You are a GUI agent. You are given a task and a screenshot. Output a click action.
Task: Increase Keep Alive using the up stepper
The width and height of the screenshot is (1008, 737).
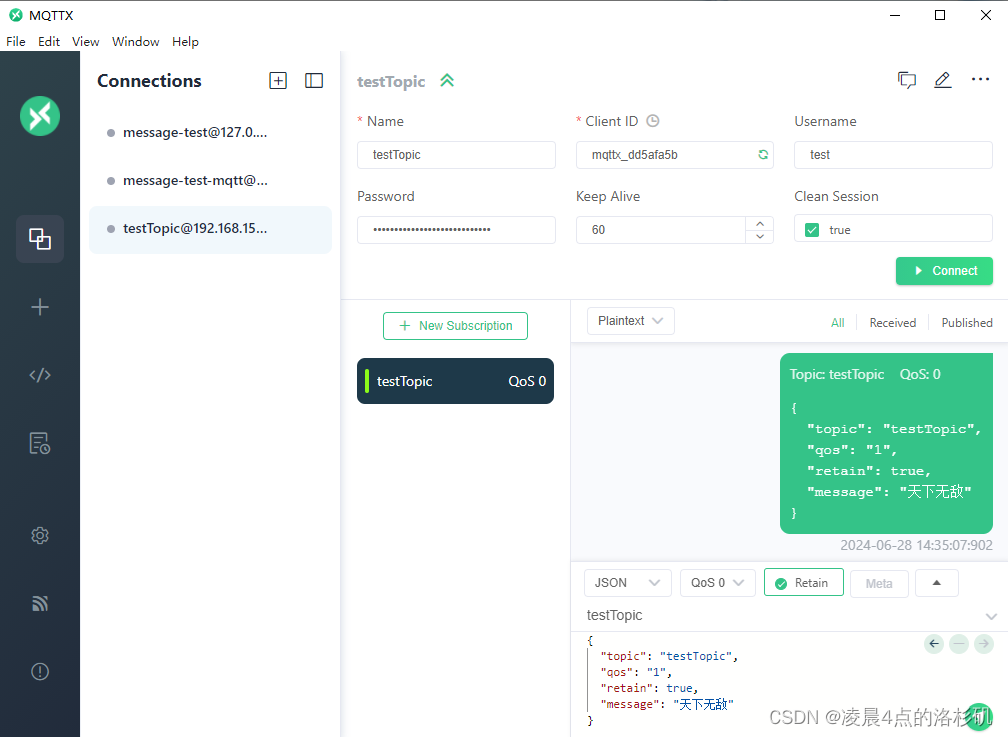[x=760, y=222]
